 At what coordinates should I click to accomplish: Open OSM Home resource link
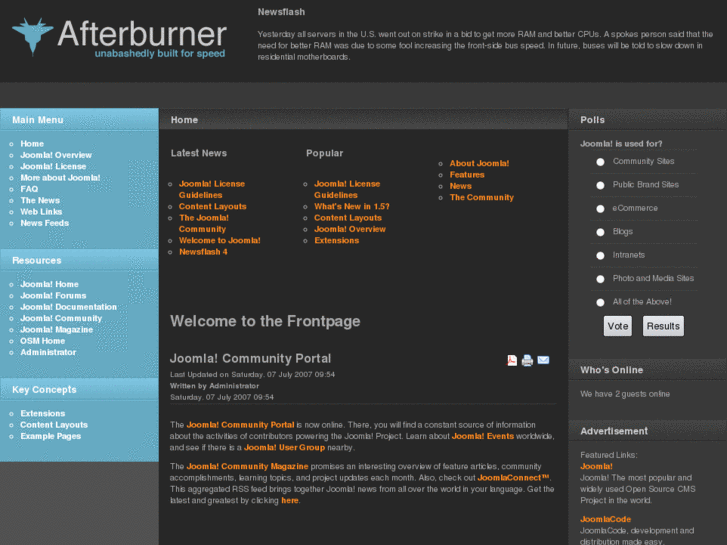coord(43,341)
